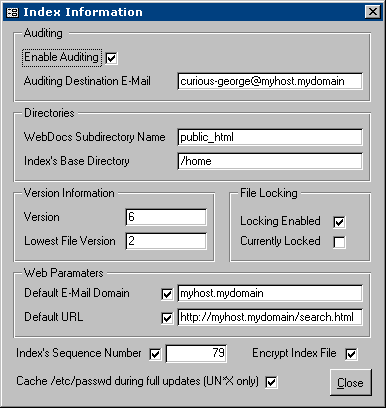Click the form icon in title bar
The height and width of the screenshot is (408, 386).
pos(13,12)
